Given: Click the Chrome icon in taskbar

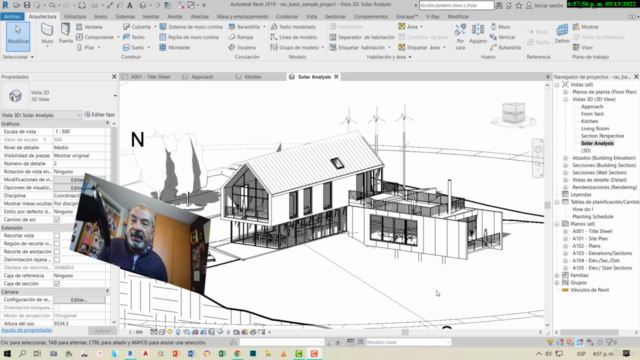Looking at the screenshot, I should point(238,354).
